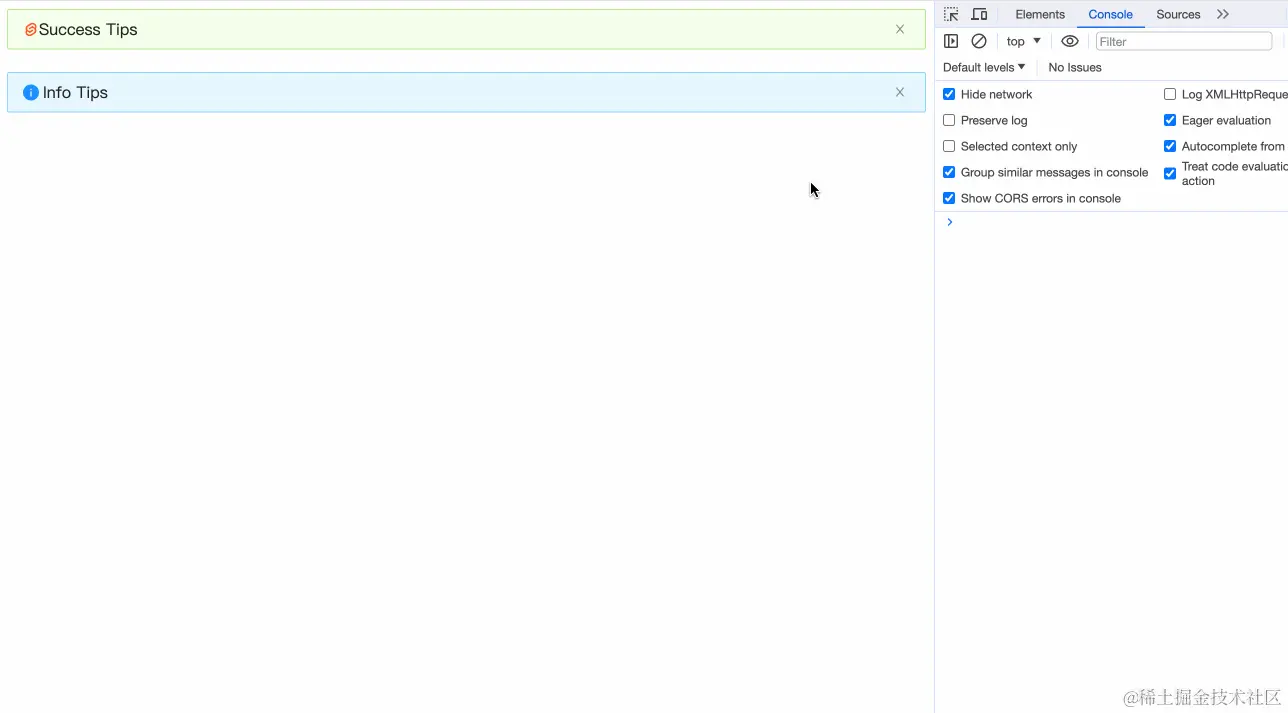Click the Success Tips alert icon
1288x713 pixels.
click(31, 30)
